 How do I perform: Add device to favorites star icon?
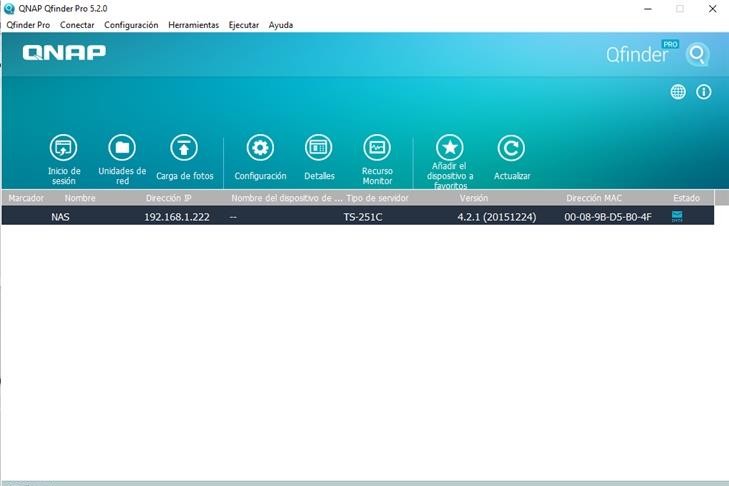click(450, 148)
